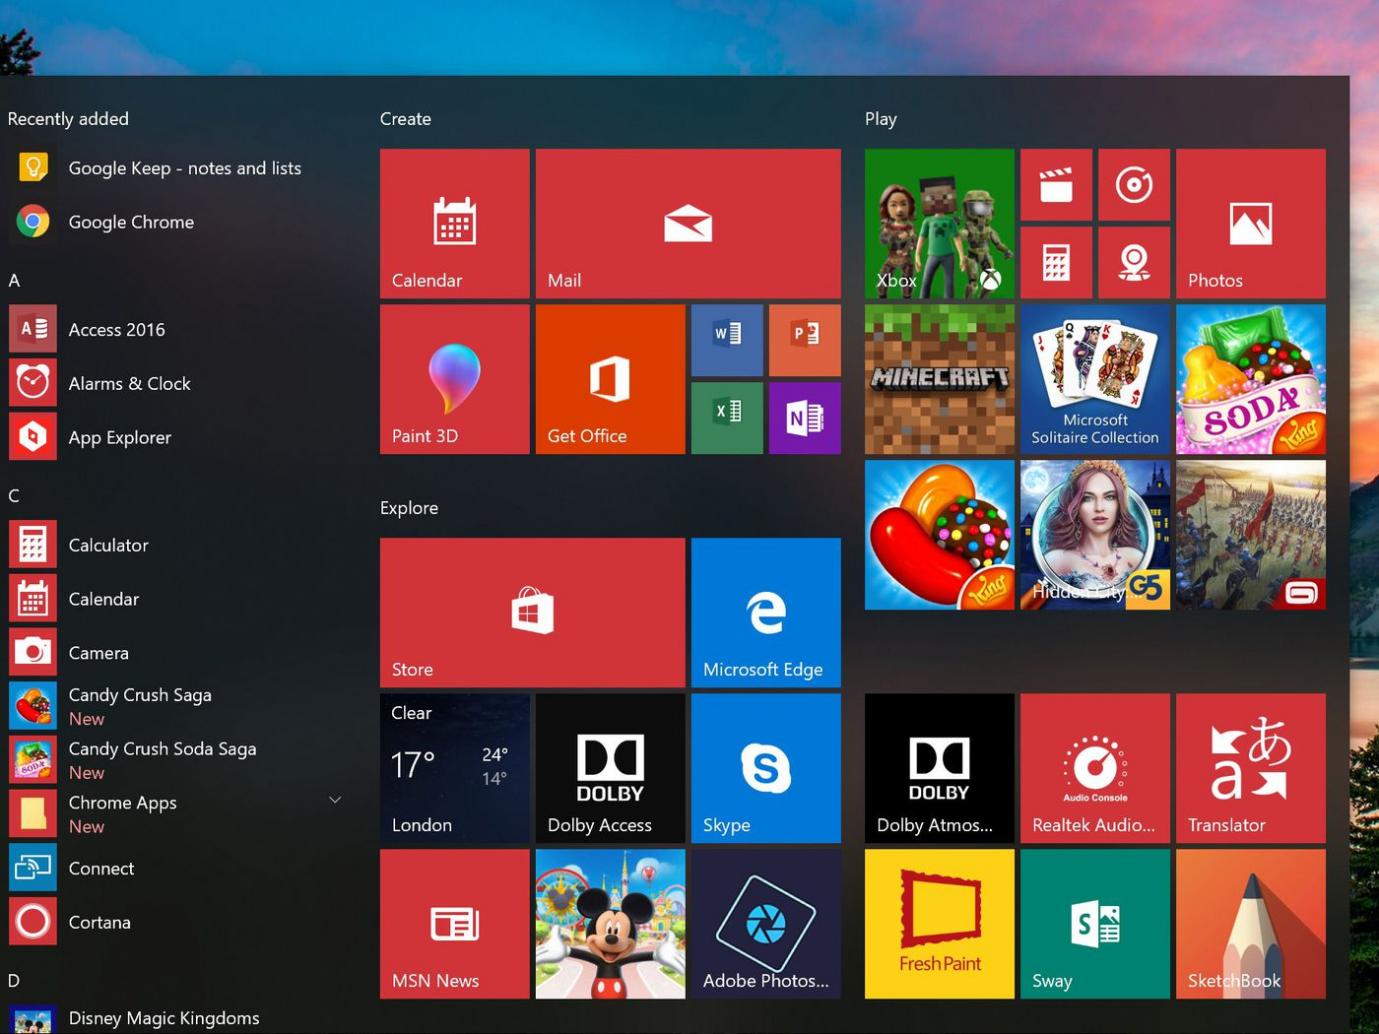The height and width of the screenshot is (1034, 1379).
Task: Launch the Excel small tile
Action: 727,418
